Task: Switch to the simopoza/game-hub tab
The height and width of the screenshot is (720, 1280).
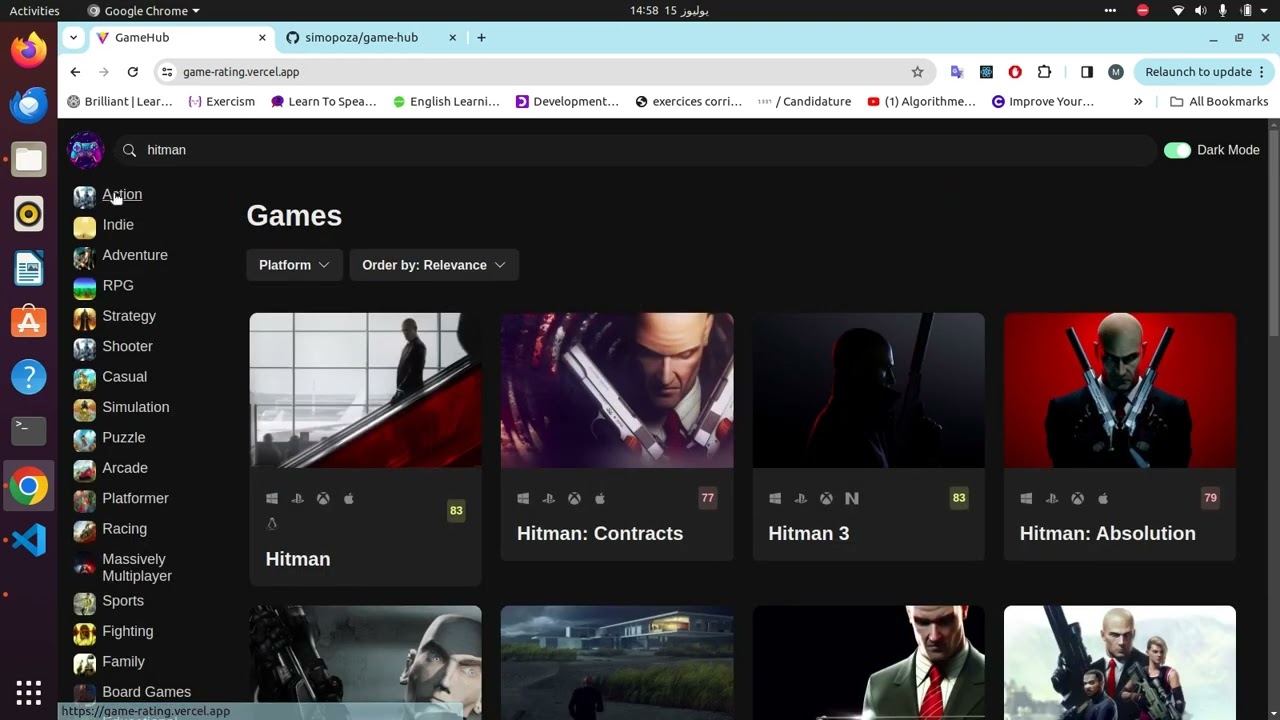Action: pyautogui.click(x=370, y=38)
